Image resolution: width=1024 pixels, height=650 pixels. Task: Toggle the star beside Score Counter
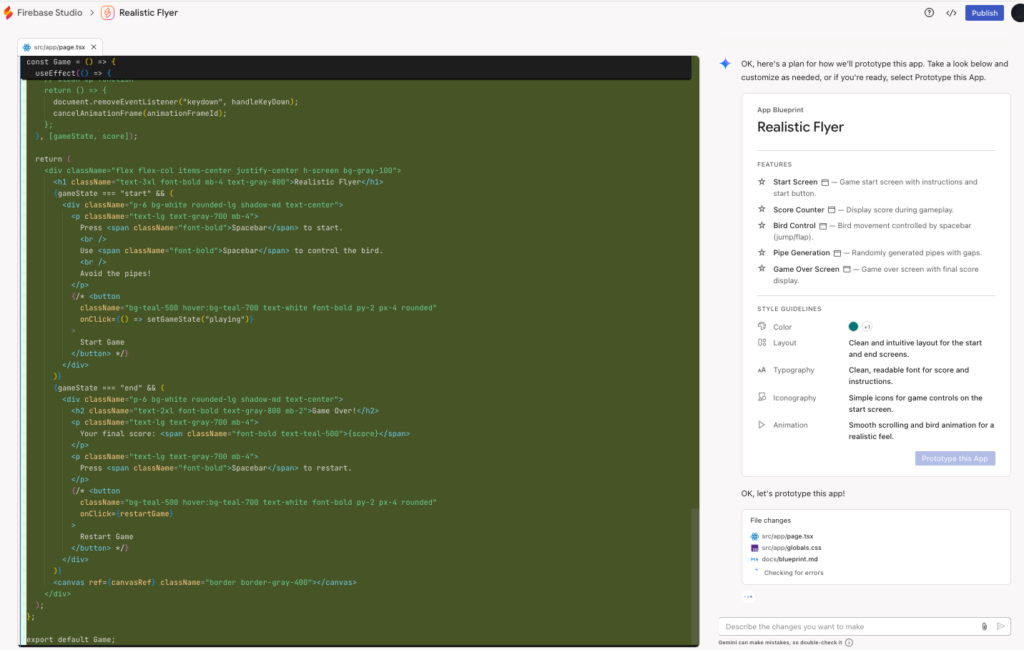click(762, 210)
